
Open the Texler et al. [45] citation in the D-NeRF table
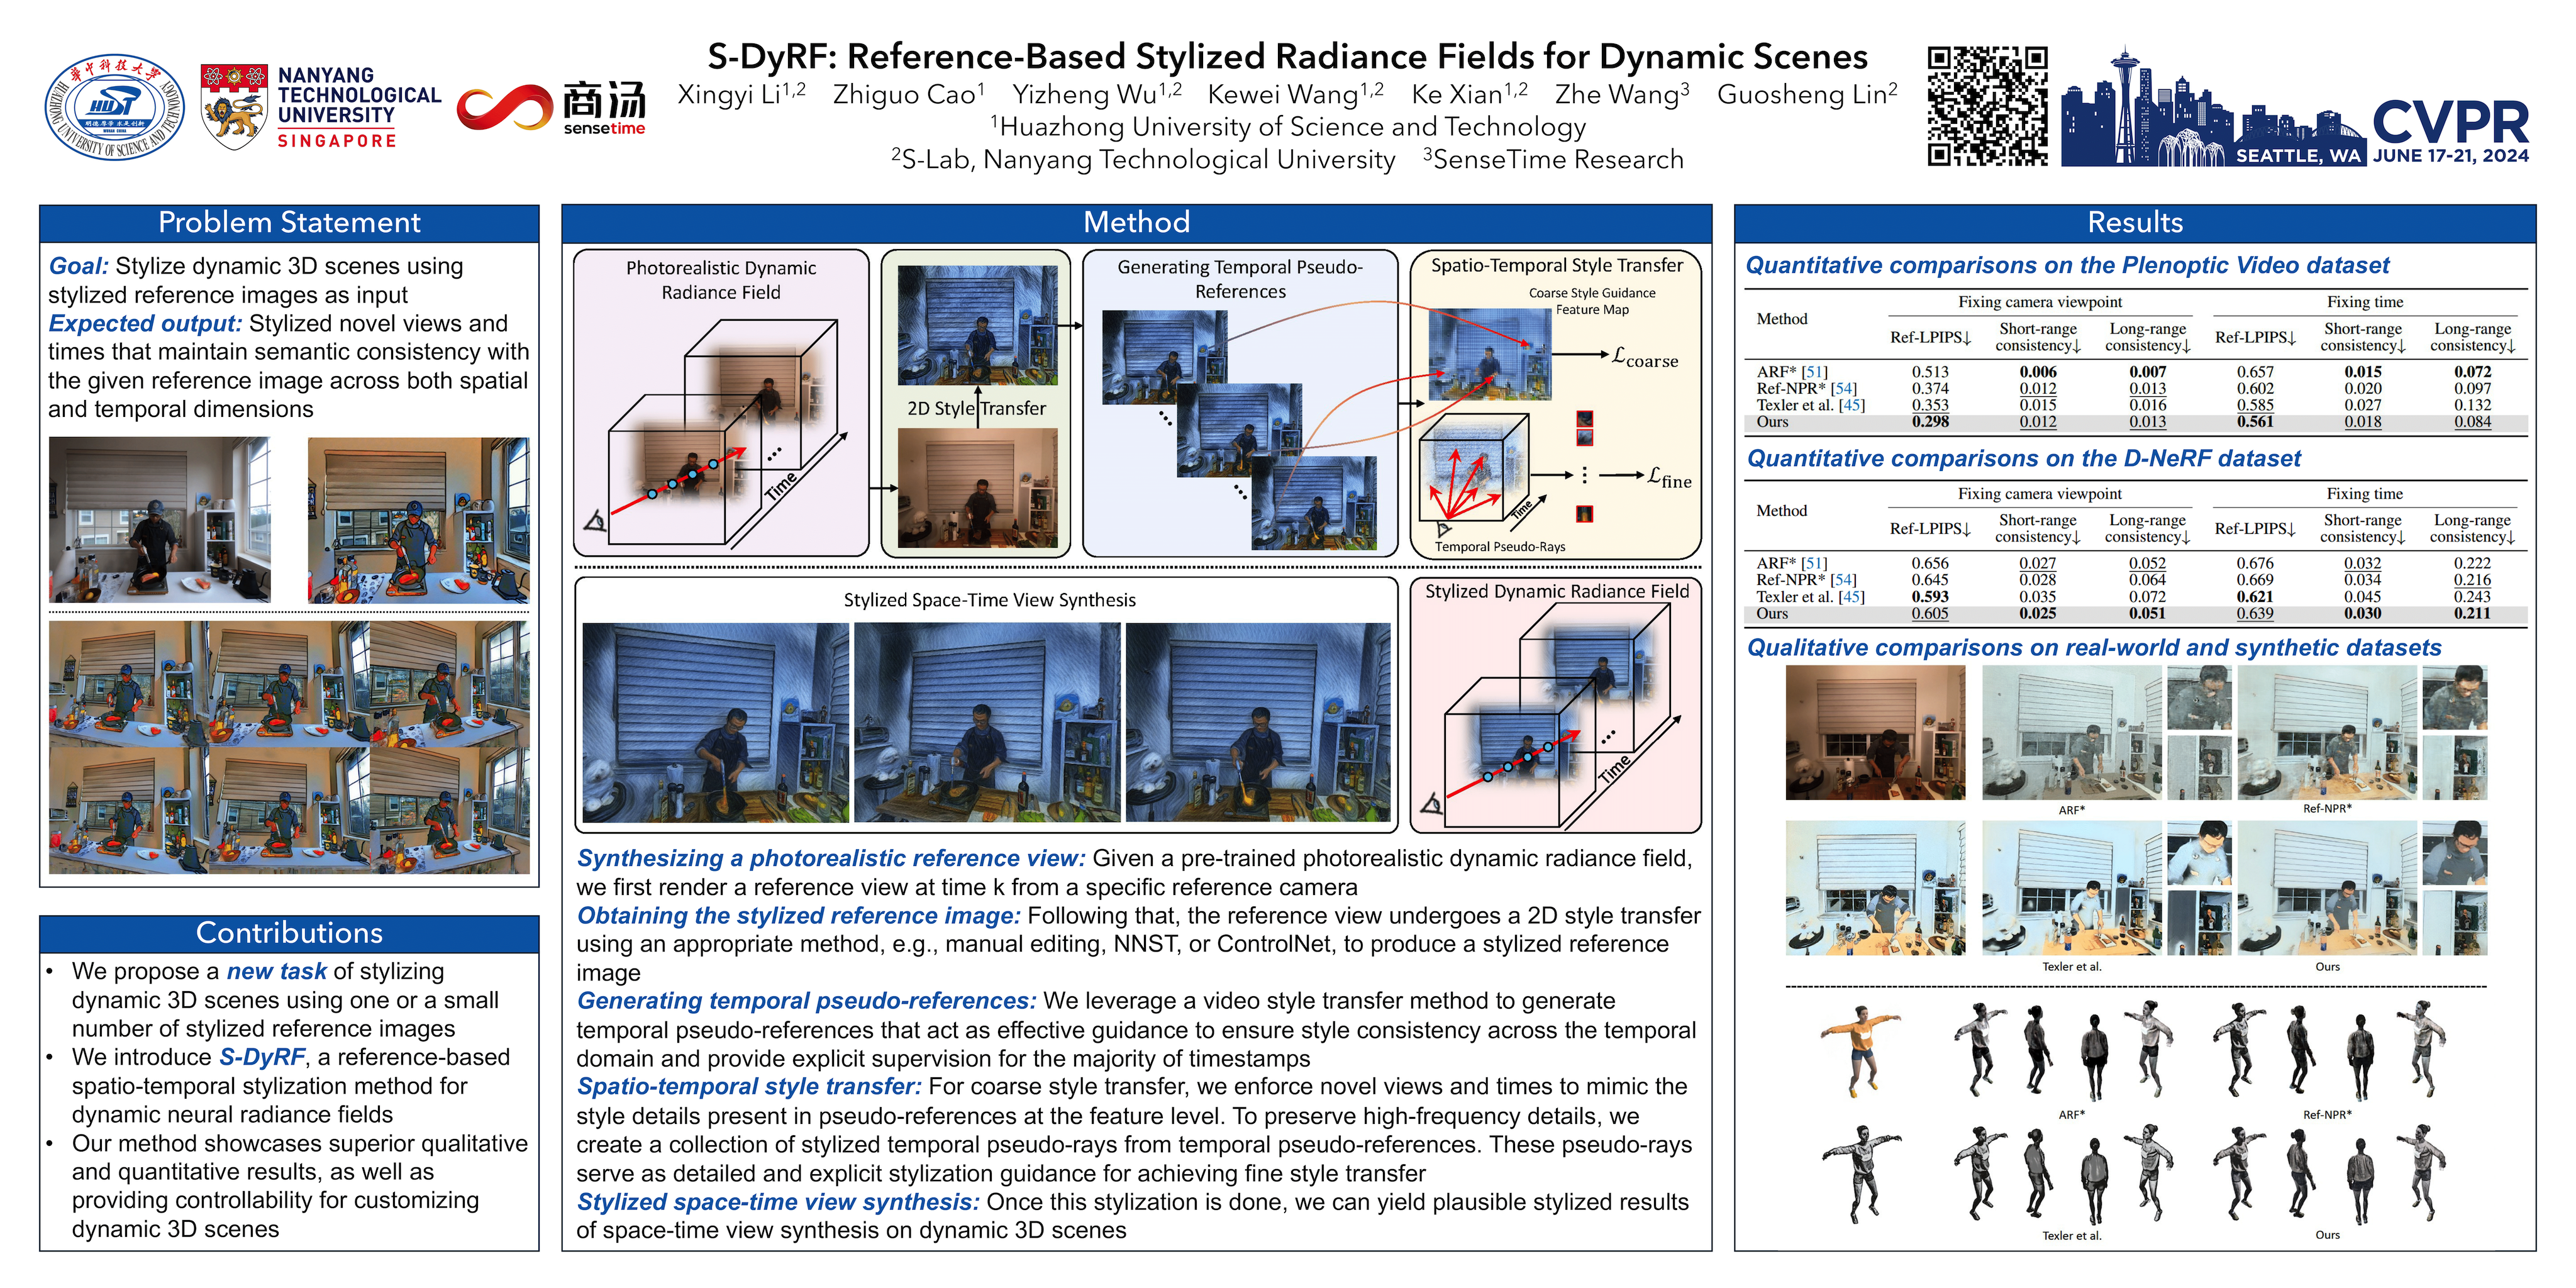click(x=1851, y=597)
